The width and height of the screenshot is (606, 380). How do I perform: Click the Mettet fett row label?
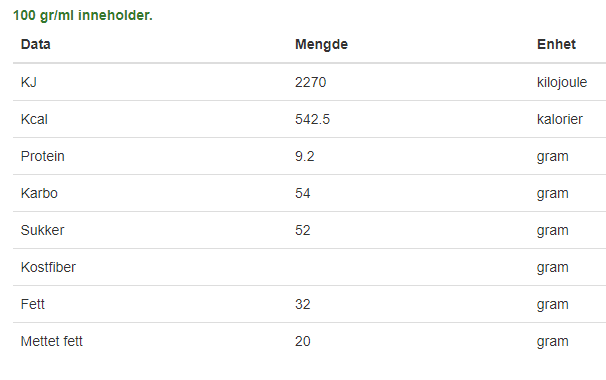(51, 341)
